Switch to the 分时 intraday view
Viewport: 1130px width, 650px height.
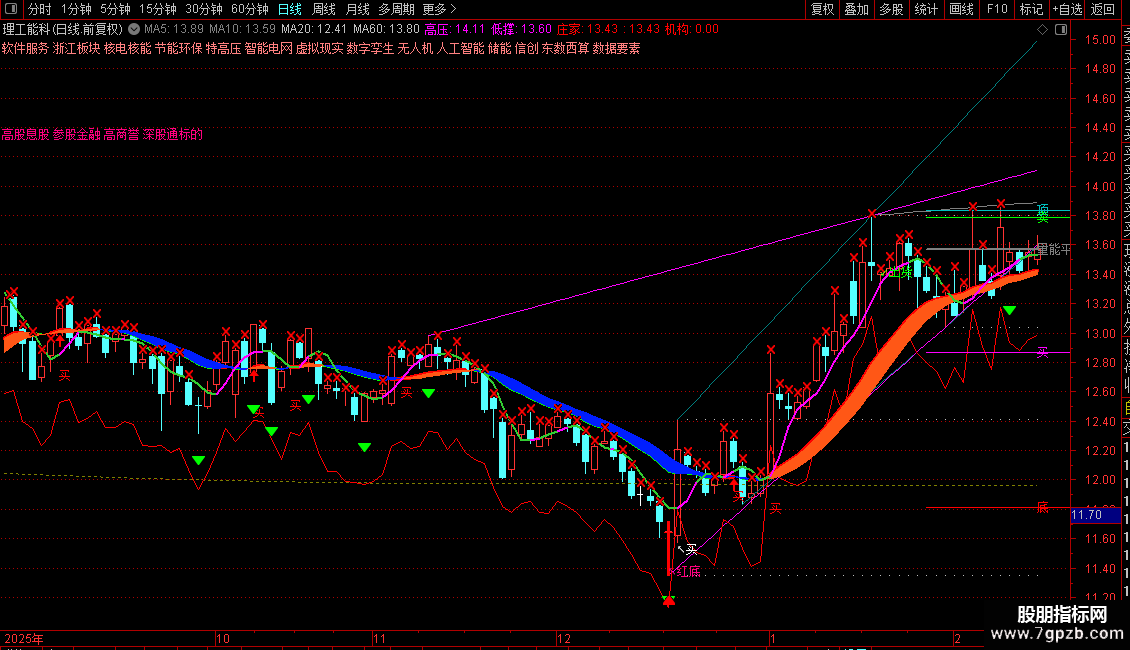[x=40, y=9]
